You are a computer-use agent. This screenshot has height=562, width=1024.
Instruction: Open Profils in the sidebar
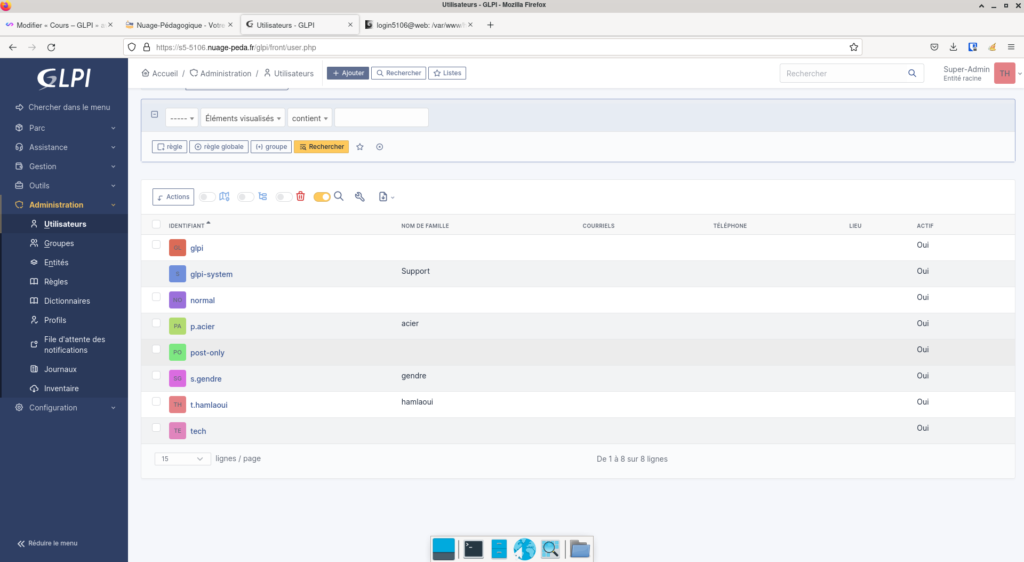click(x=55, y=320)
